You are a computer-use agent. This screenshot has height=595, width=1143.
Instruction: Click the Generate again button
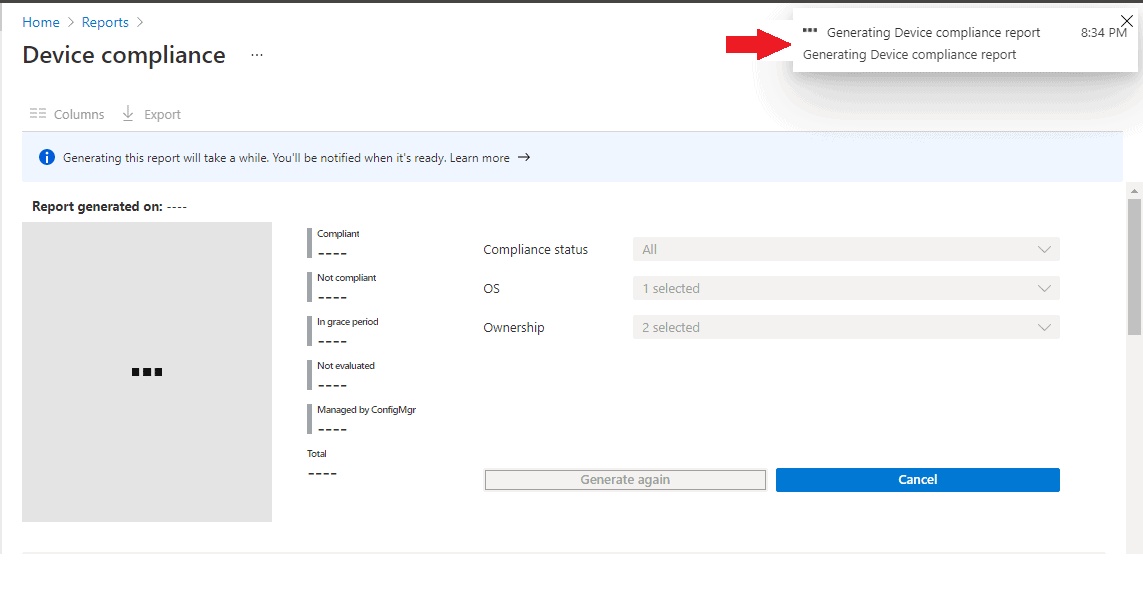pyautogui.click(x=624, y=479)
